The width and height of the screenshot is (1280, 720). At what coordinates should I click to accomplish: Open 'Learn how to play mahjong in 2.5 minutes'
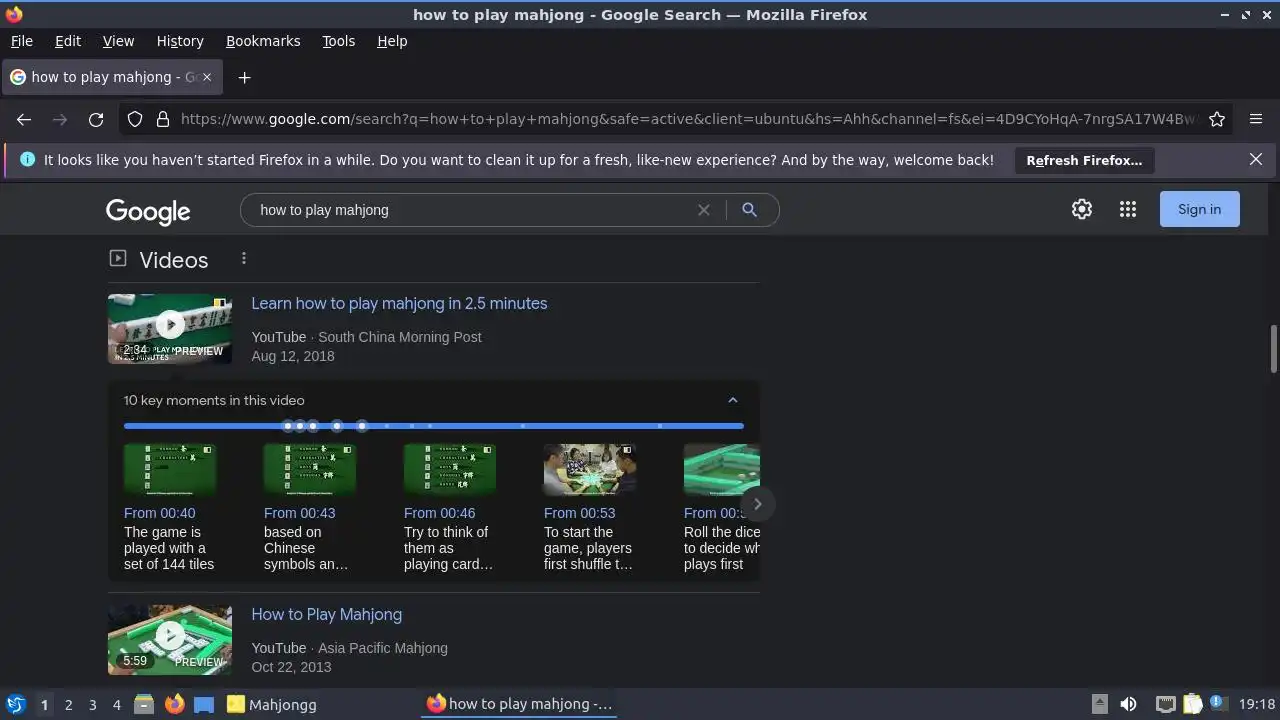[x=399, y=303]
